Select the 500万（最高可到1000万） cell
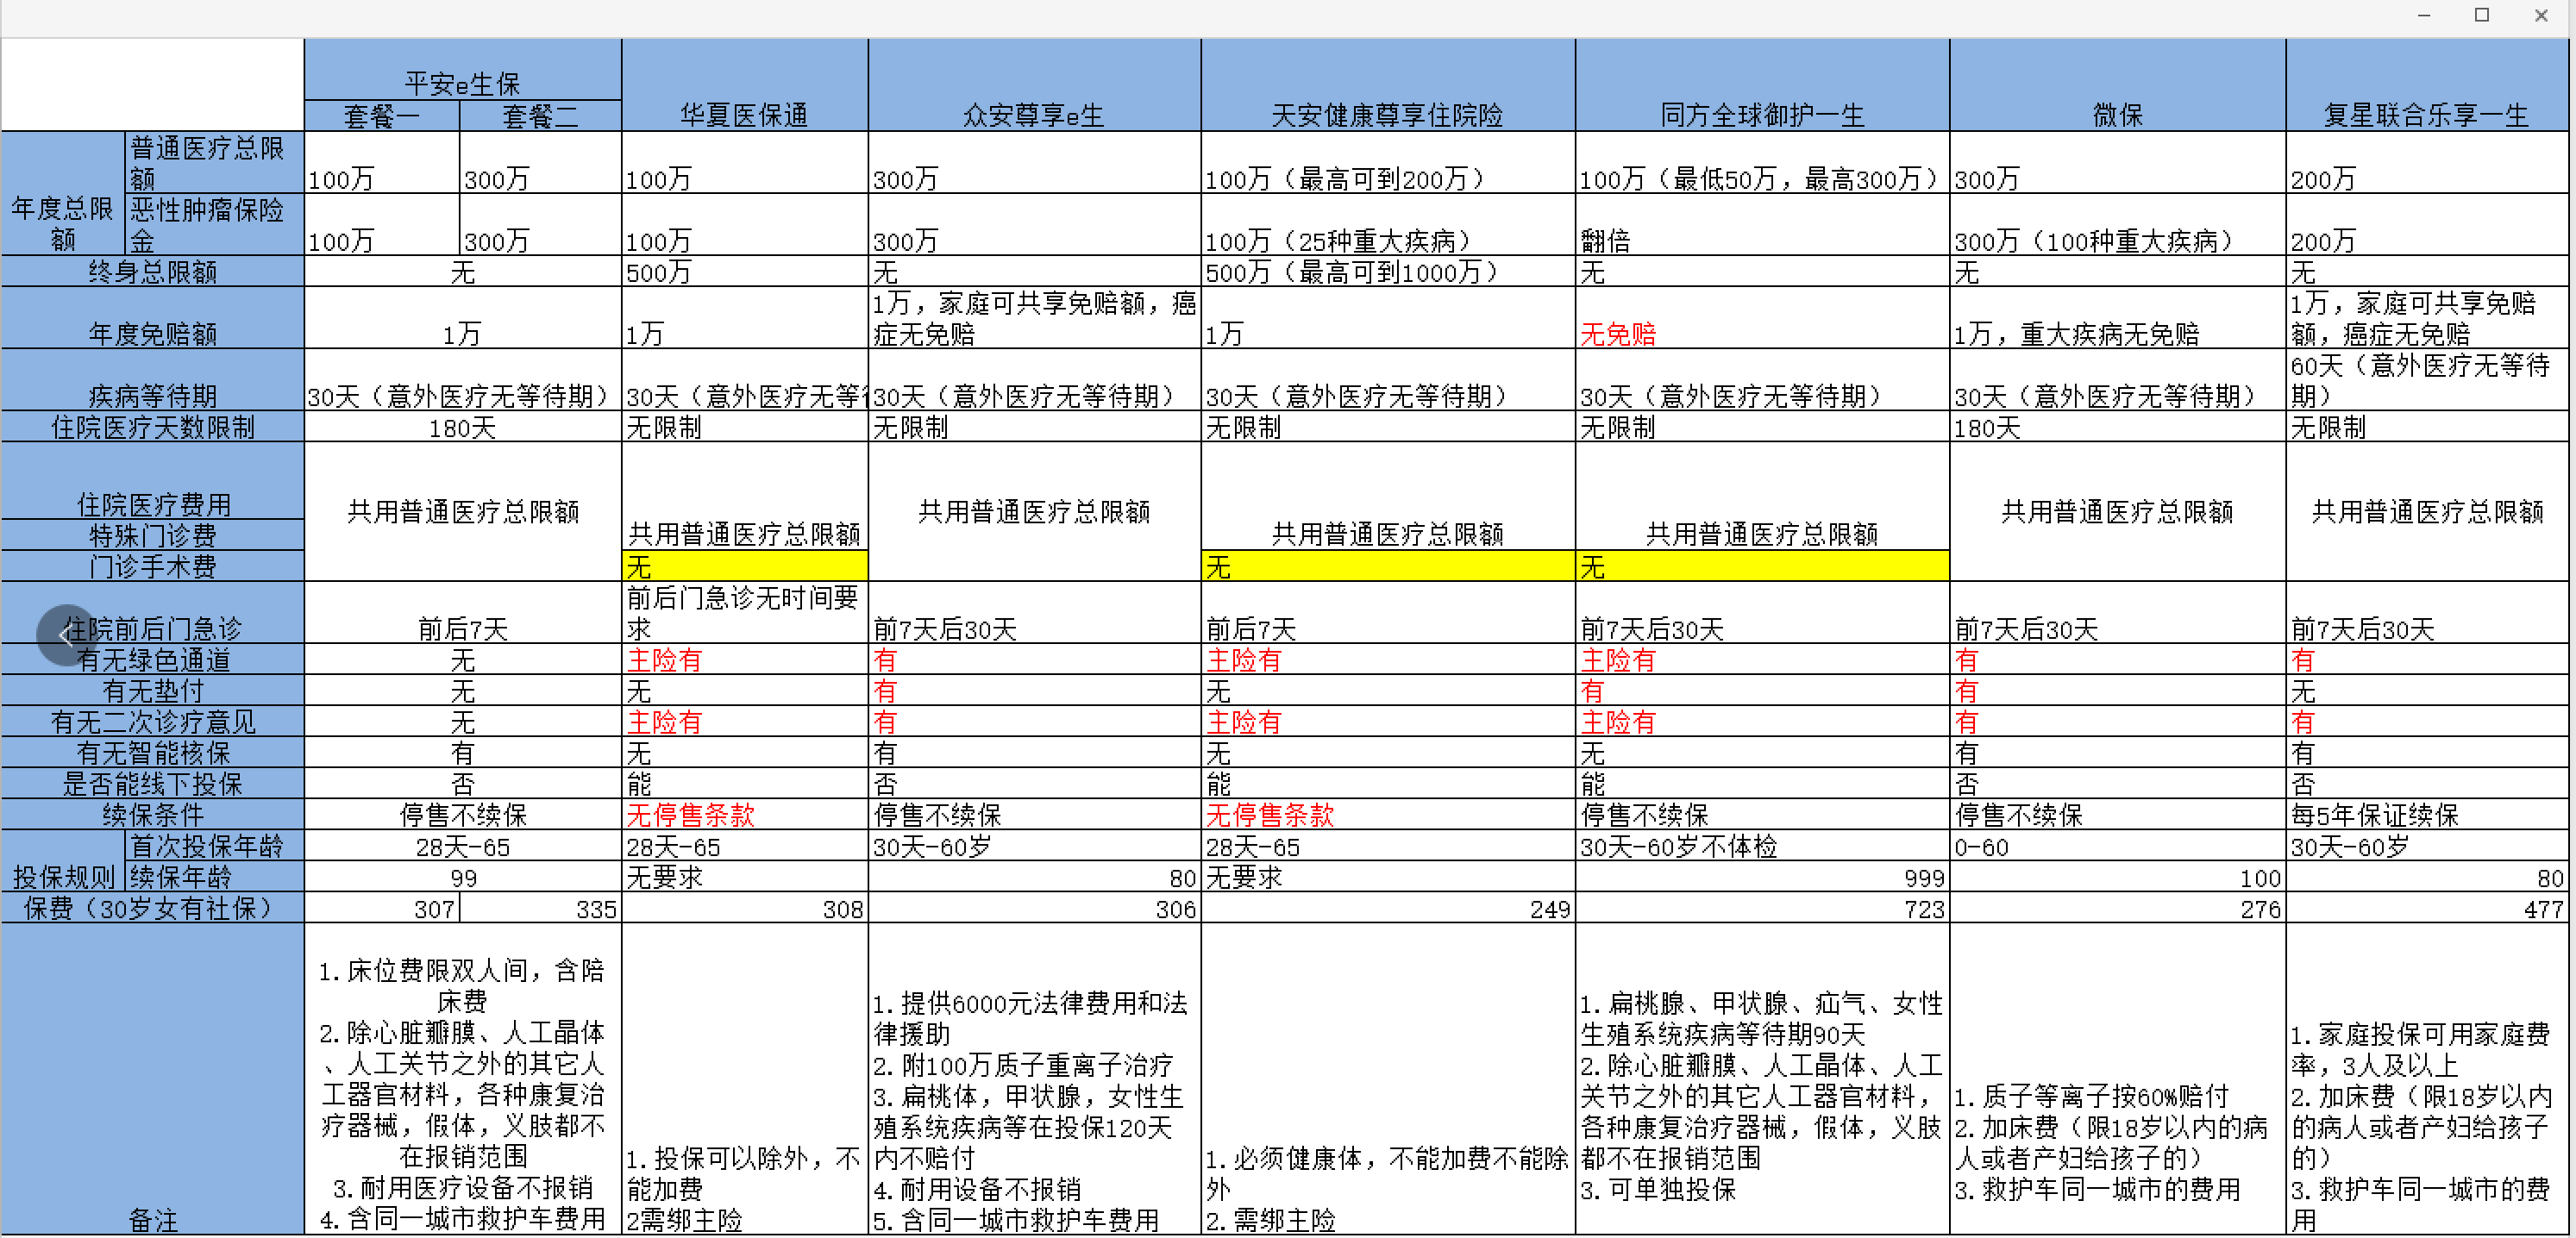 coord(1387,271)
